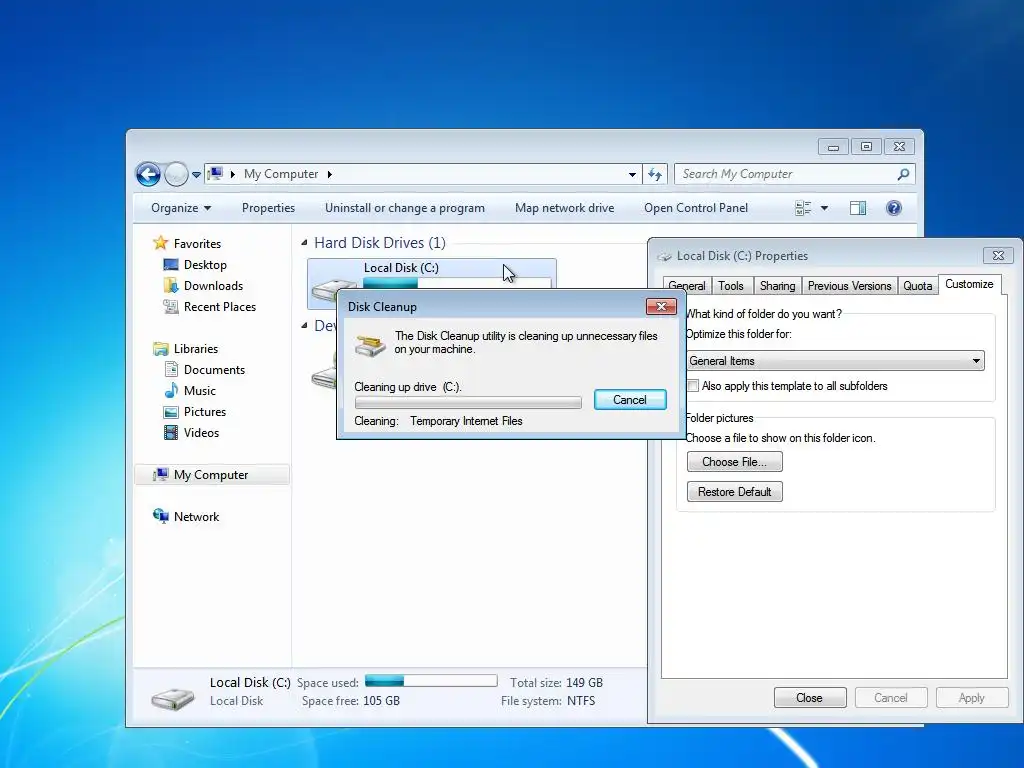
Task: Collapse the Hard Disk Drives group
Action: tap(304, 242)
